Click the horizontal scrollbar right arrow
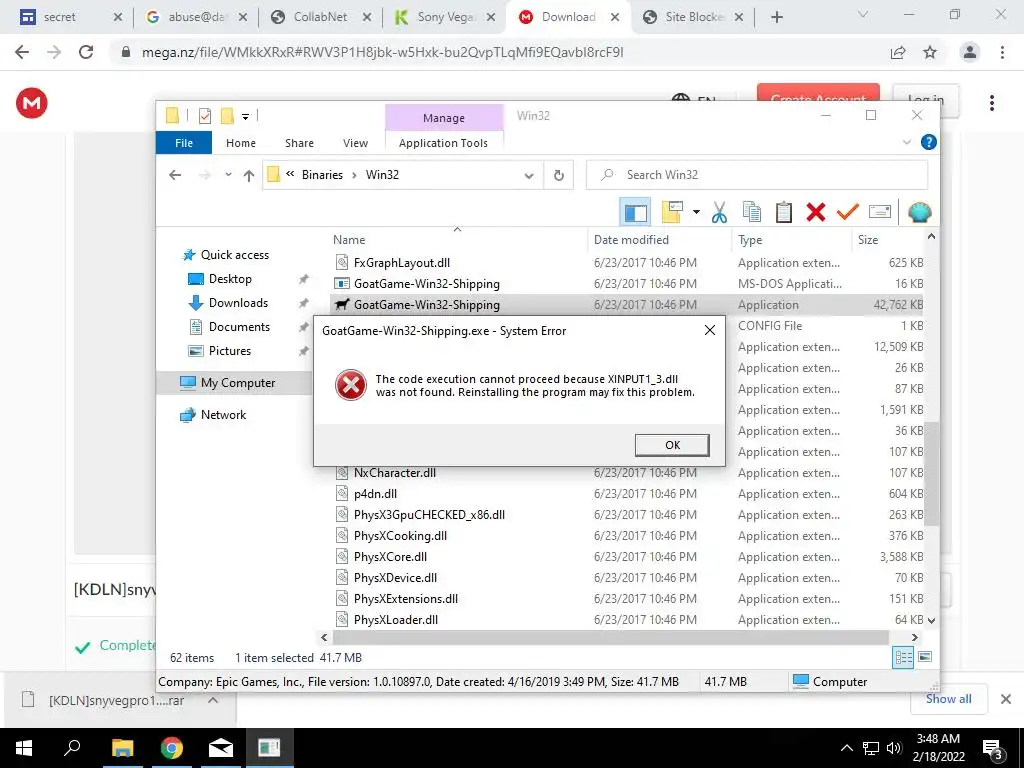The width and height of the screenshot is (1024, 768). pos(914,637)
